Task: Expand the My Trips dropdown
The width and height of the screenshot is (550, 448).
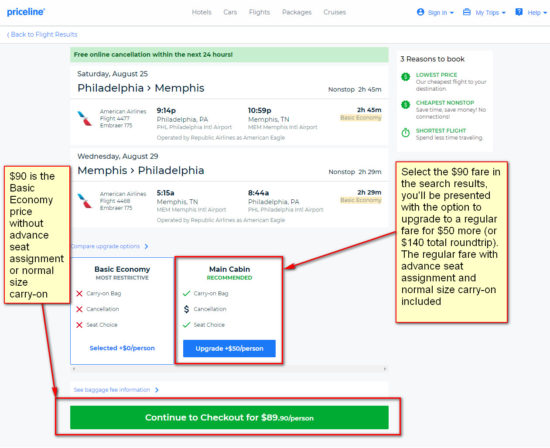Action: pyautogui.click(x=503, y=13)
